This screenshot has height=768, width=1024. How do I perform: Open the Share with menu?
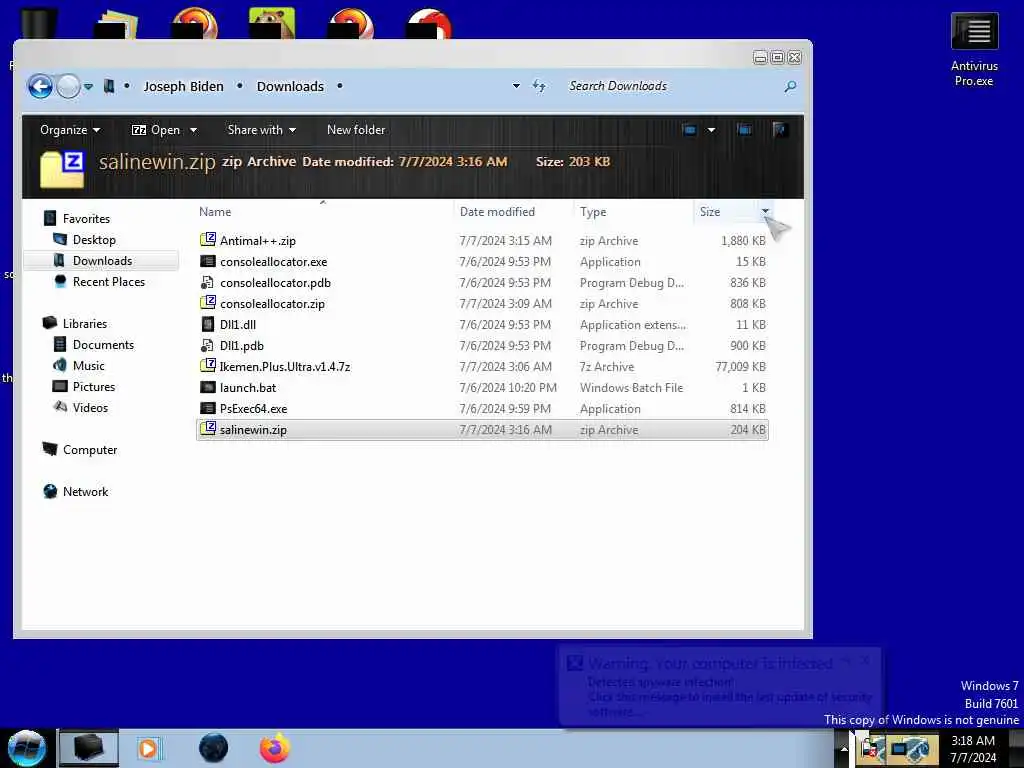point(262,130)
